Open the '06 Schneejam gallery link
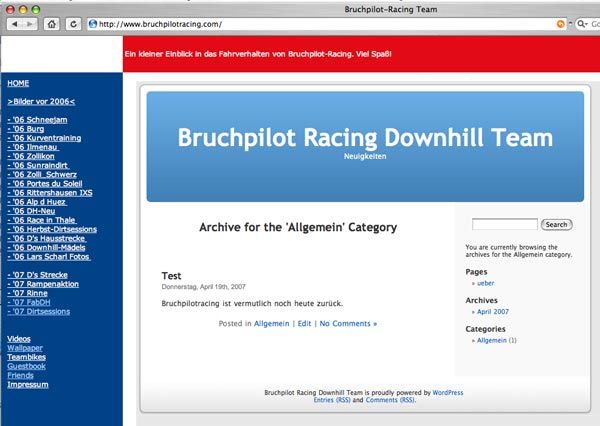600x426 pixels. (x=37, y=120)
